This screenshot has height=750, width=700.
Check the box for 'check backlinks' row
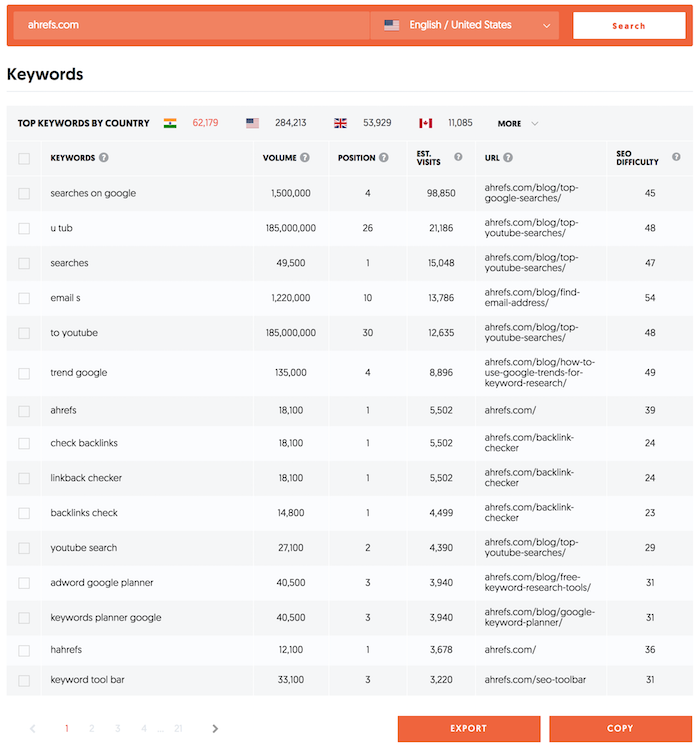pos(24,443)
